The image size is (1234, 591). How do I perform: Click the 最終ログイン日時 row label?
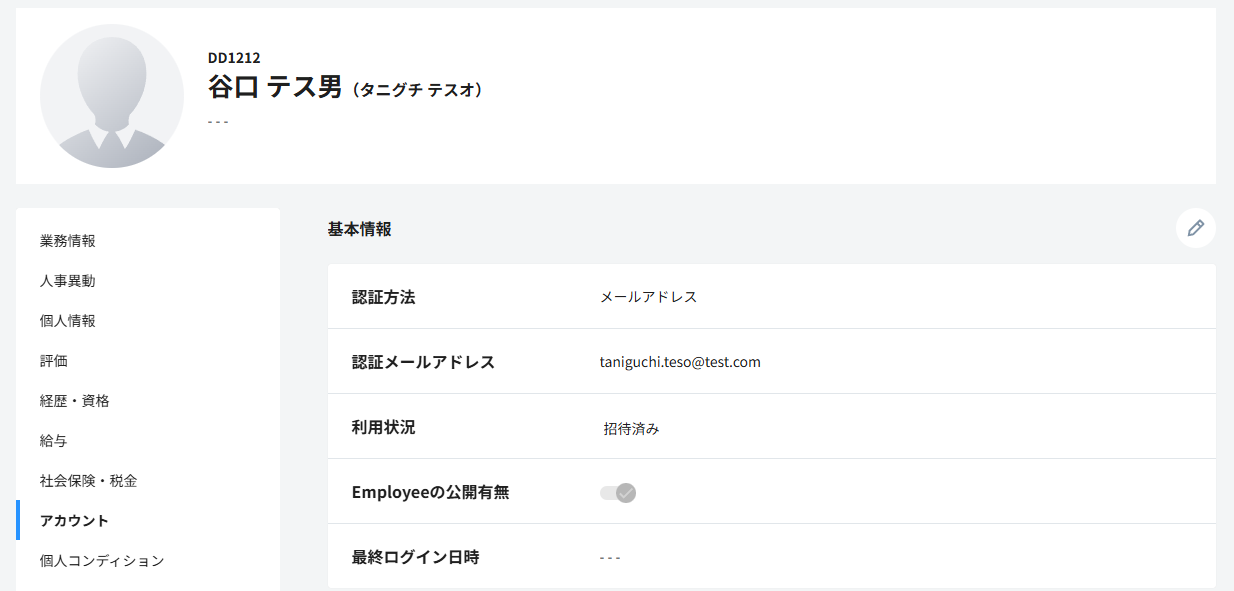pos(415,557)
